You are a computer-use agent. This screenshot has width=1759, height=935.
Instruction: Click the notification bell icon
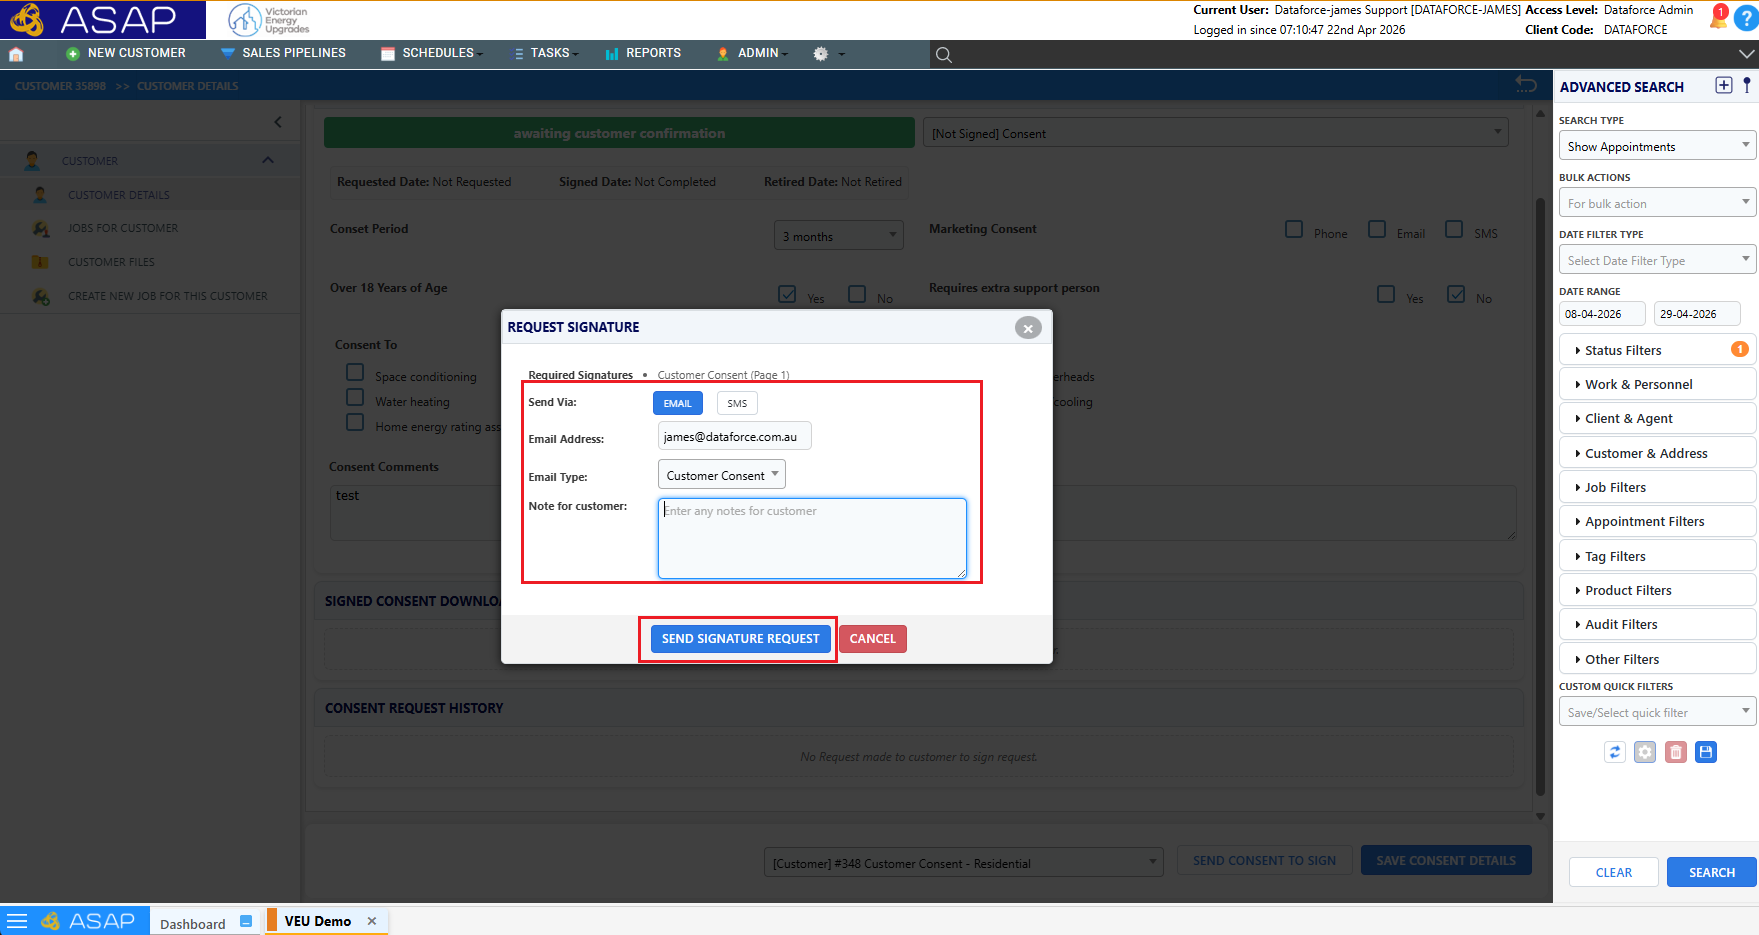(x=1718, y=18)
